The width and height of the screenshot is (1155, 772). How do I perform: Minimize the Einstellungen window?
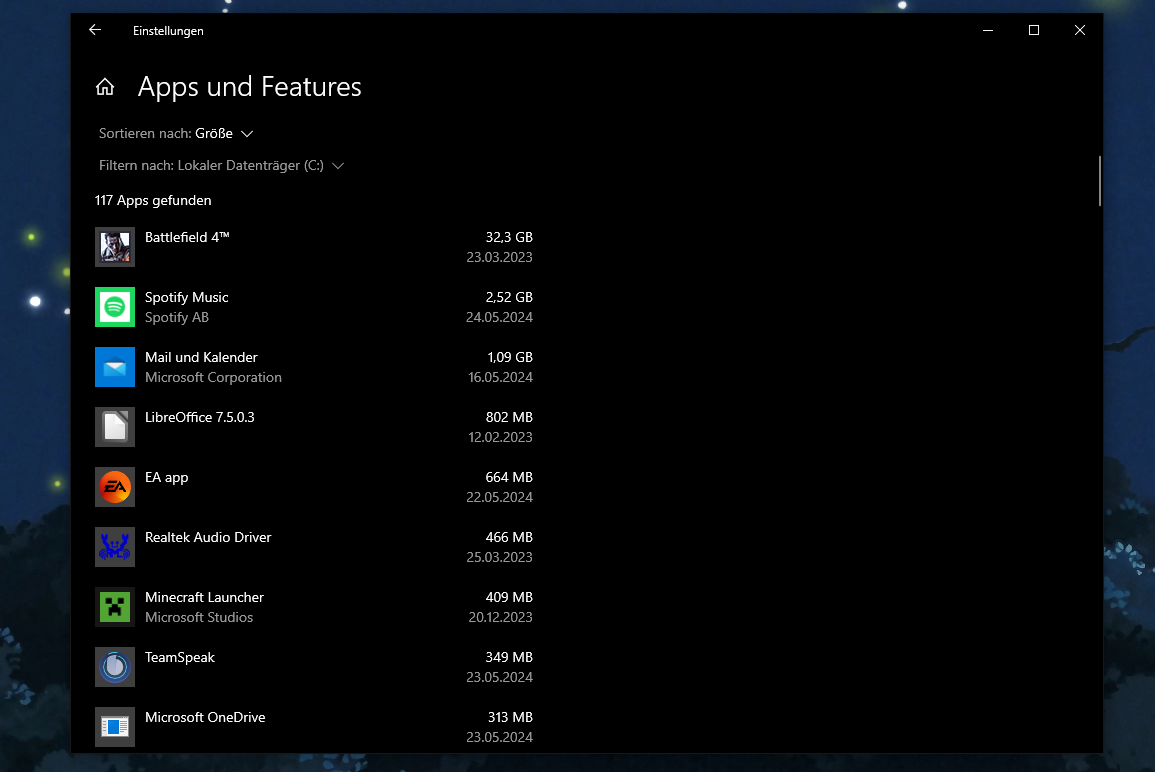point(988,30)
